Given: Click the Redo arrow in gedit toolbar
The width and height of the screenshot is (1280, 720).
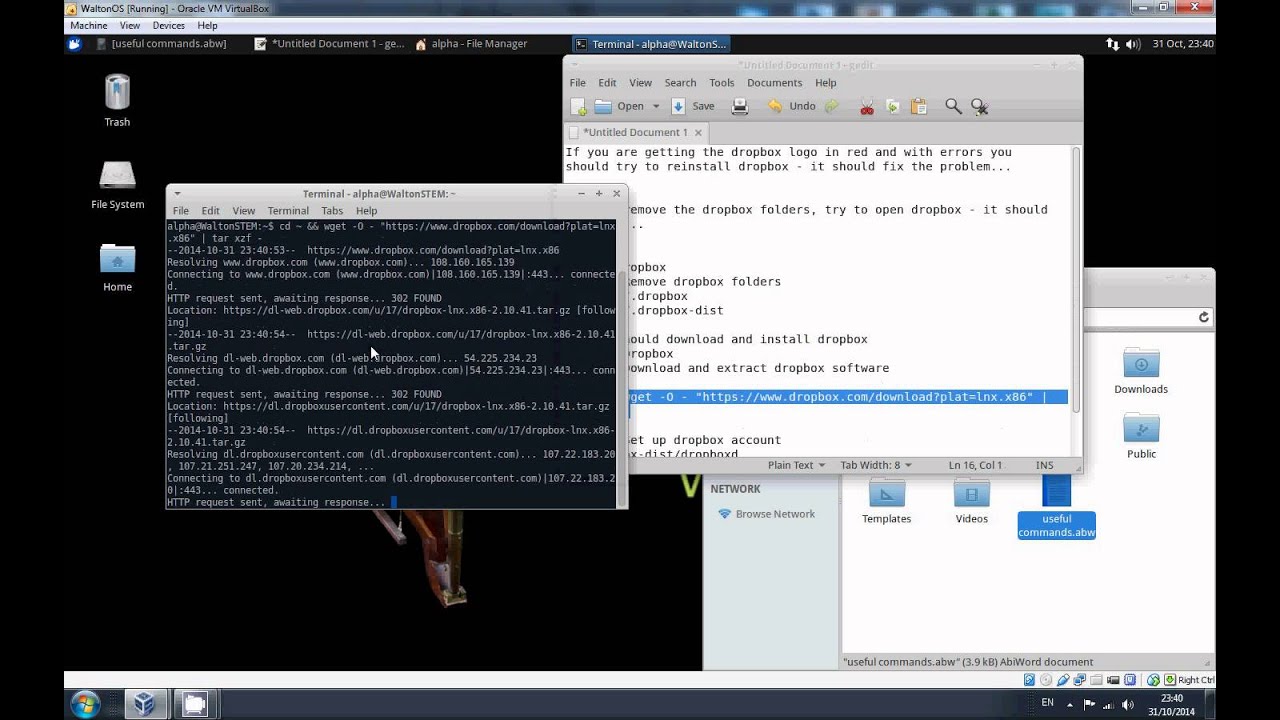Looking at the screenshot, I should pos(832,106).
